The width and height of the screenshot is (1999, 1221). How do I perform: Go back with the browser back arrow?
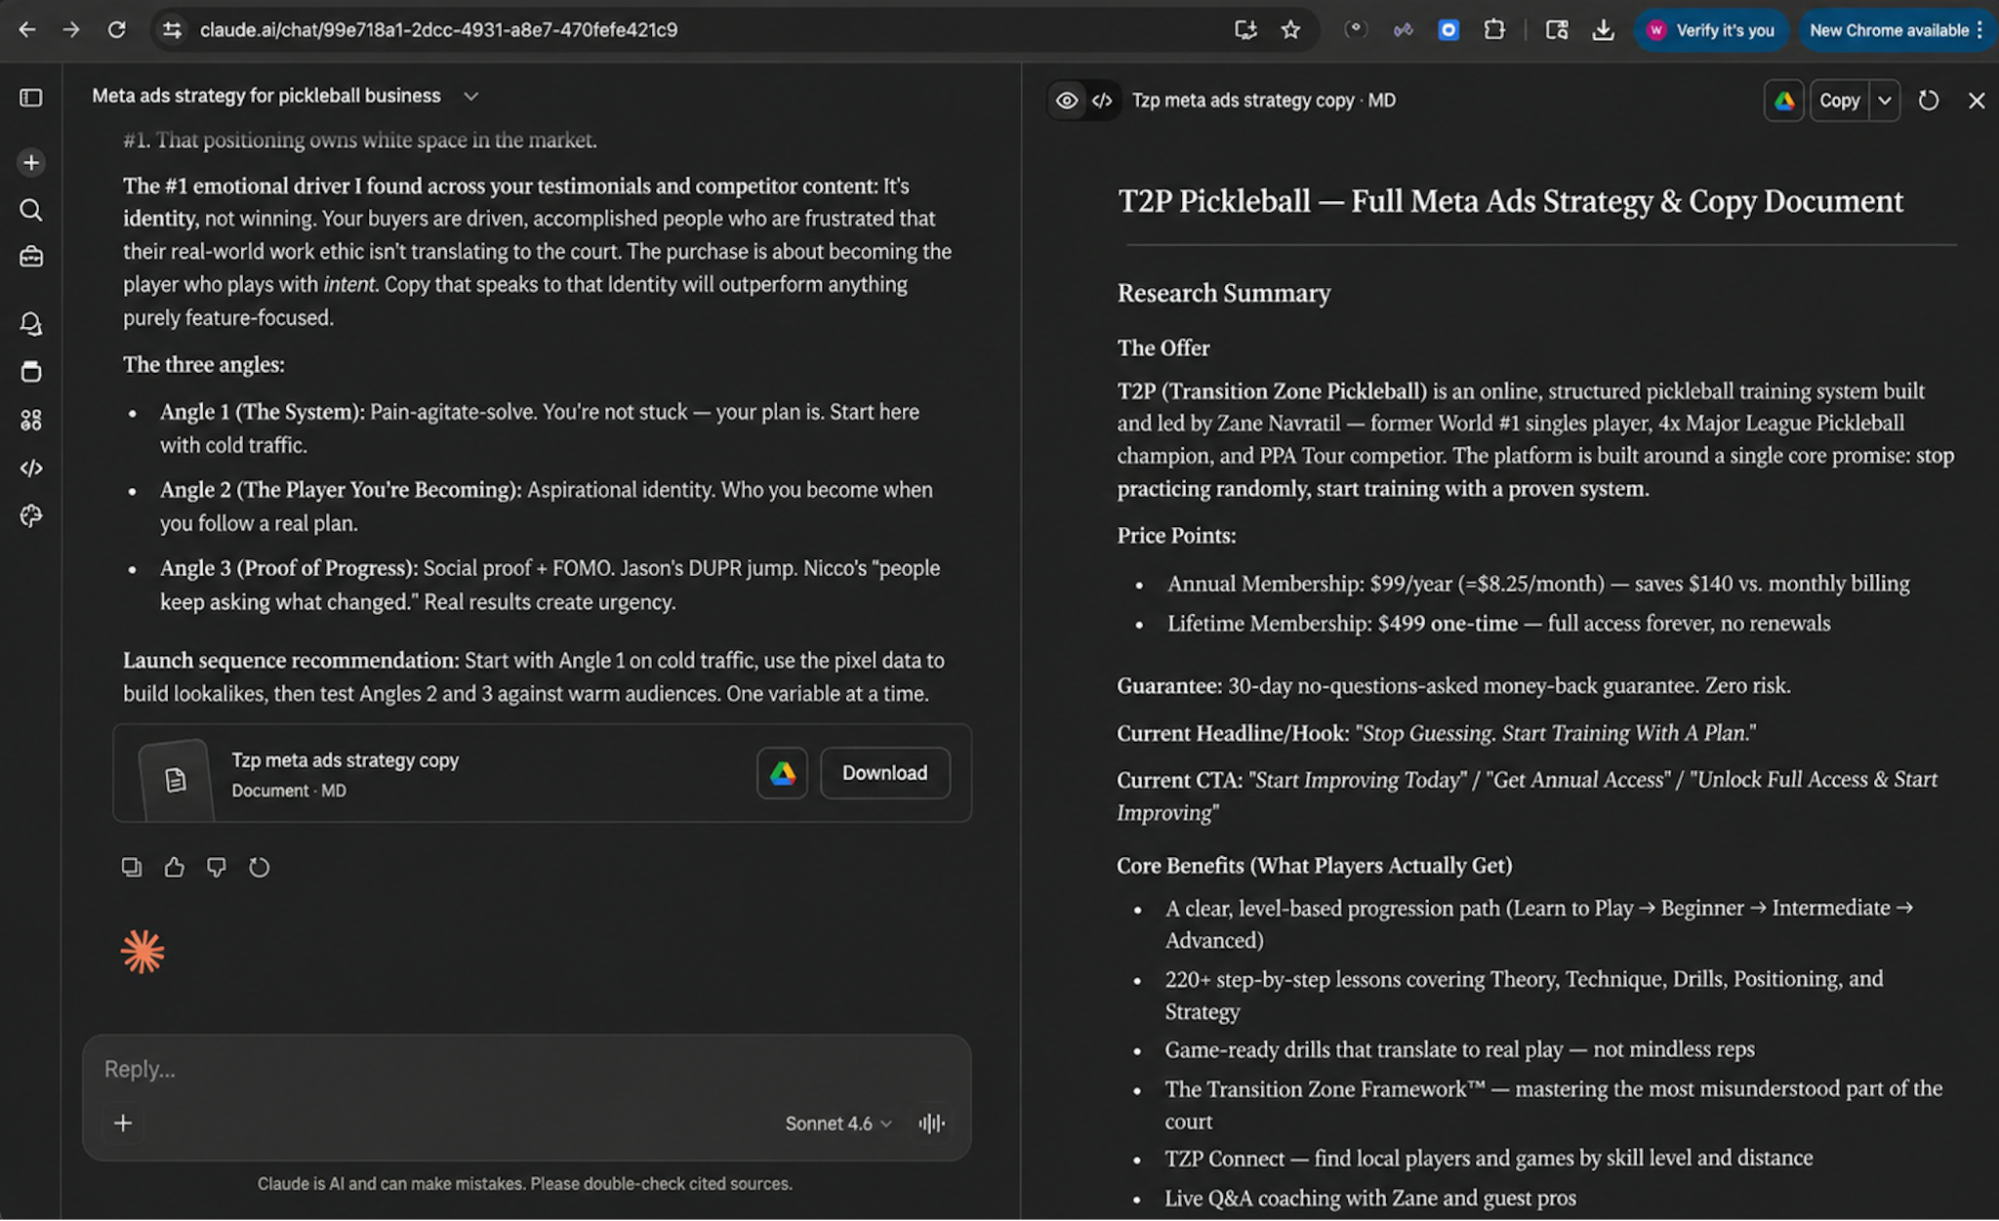27,30
